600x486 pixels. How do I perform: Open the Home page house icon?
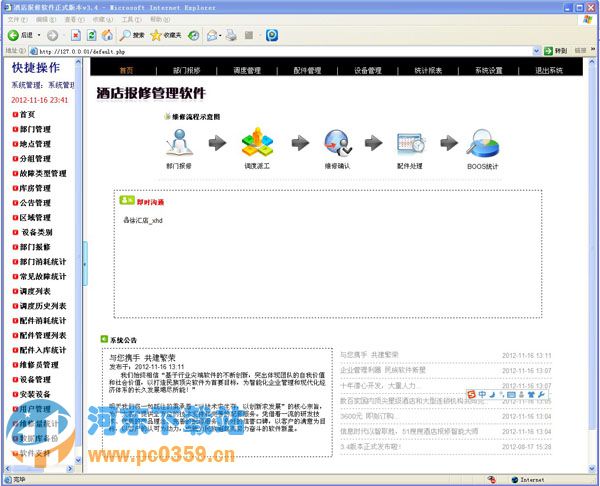[x=107, y=36]
